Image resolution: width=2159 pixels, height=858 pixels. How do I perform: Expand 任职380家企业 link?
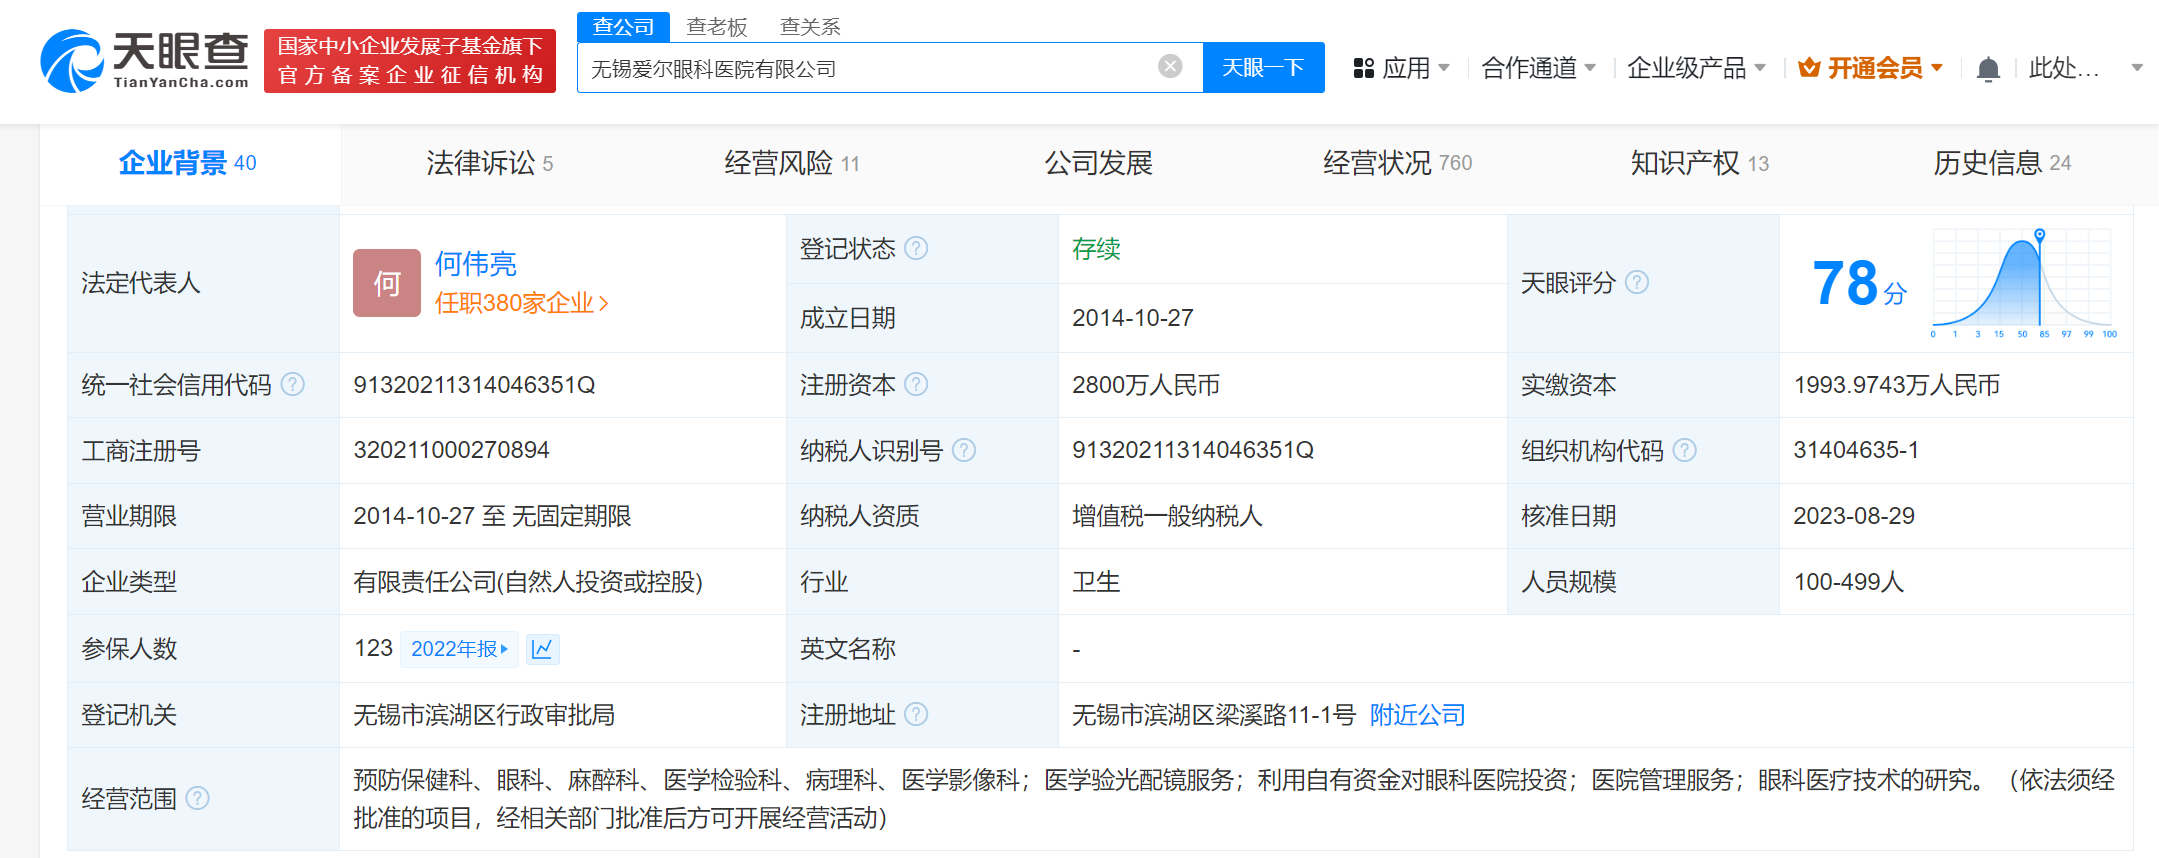coord(521,303)
